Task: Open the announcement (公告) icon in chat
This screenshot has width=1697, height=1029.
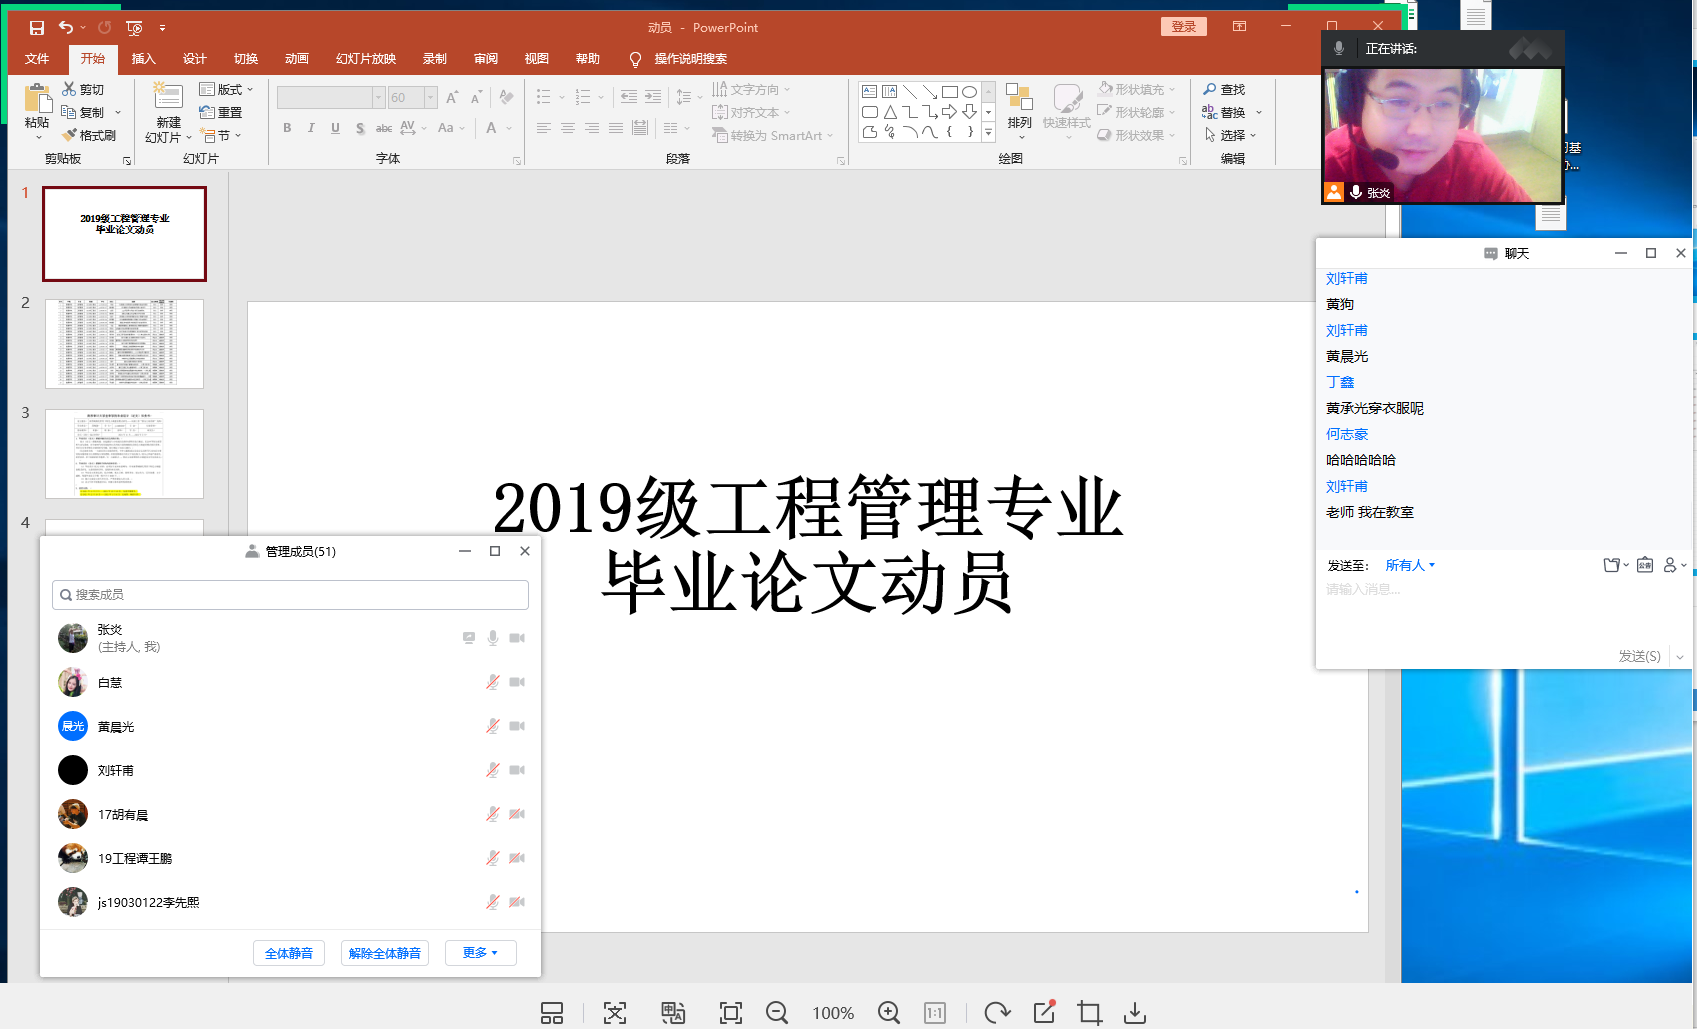Action: pos(1645,565)
